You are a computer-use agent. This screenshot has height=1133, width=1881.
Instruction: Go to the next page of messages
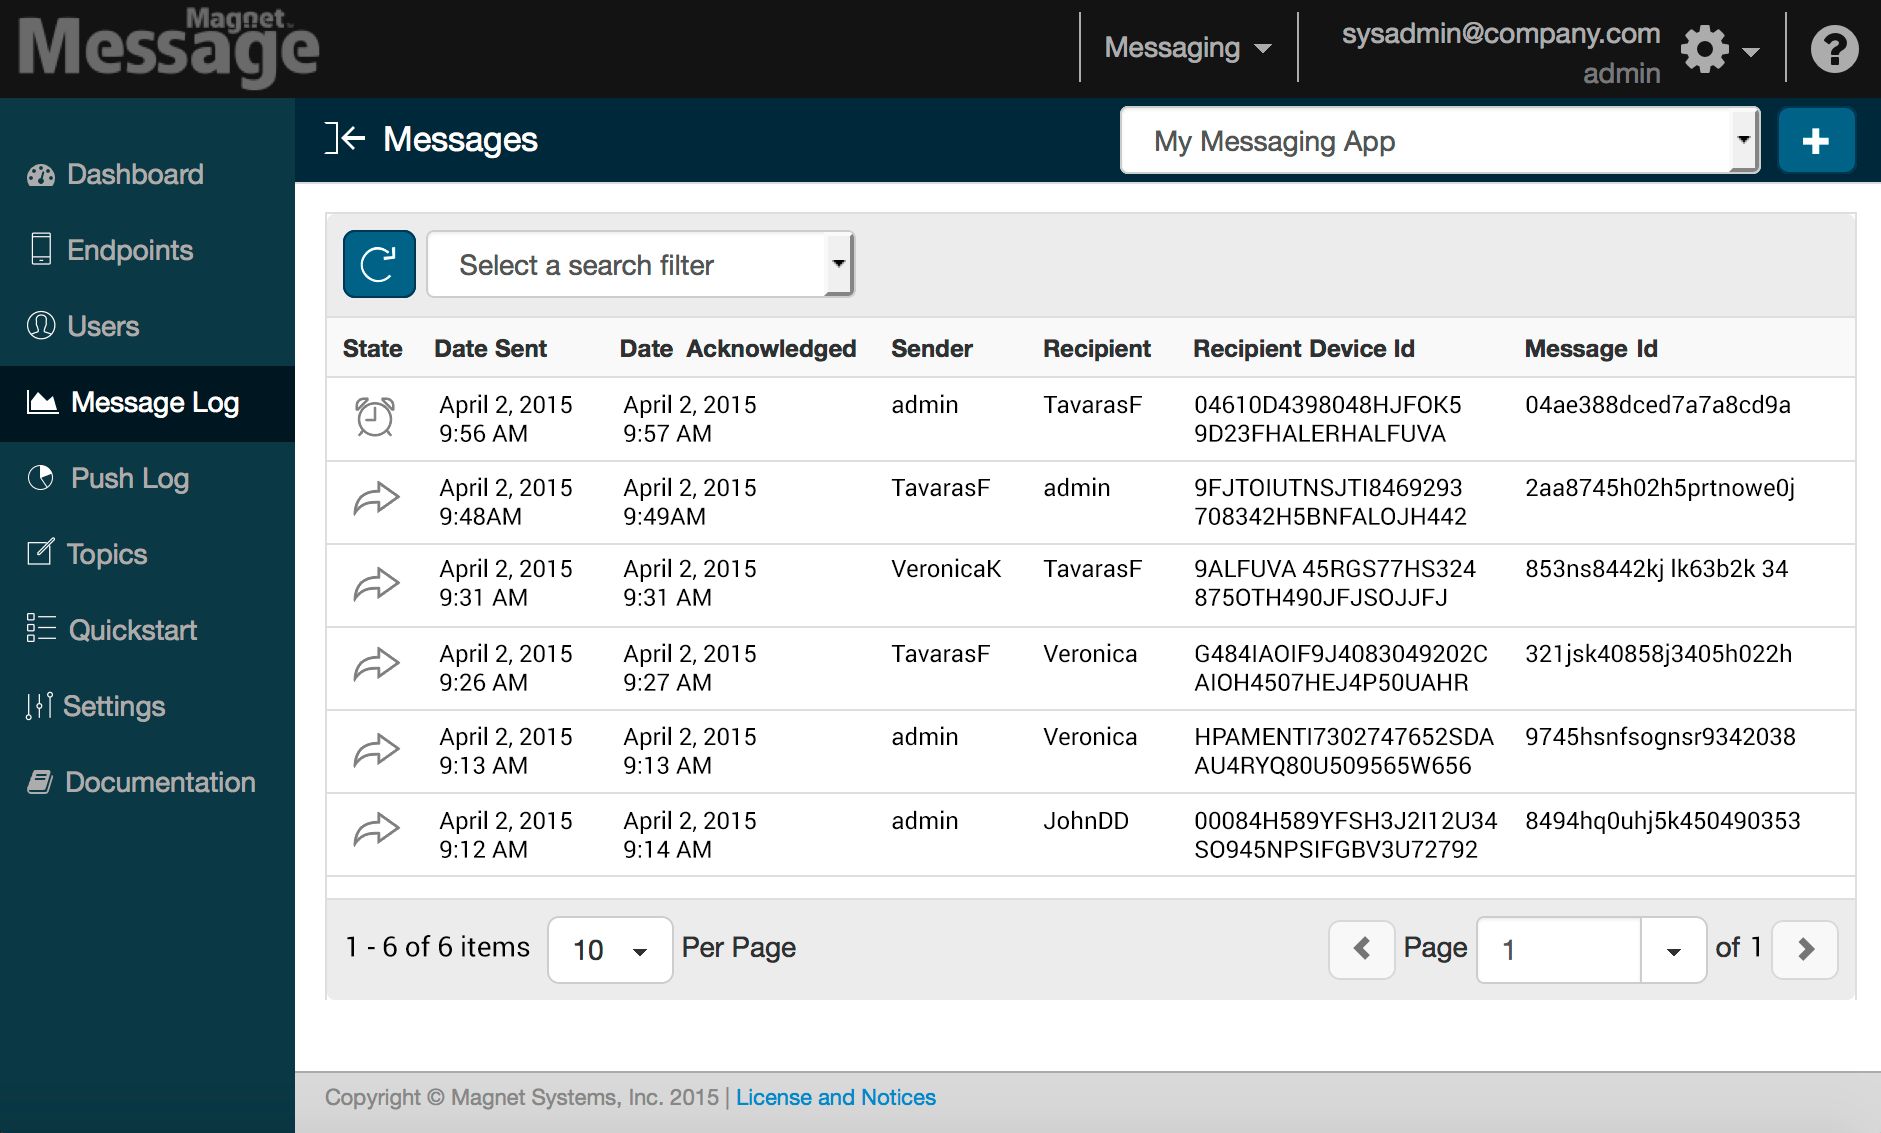click(x=1803, y=948)
